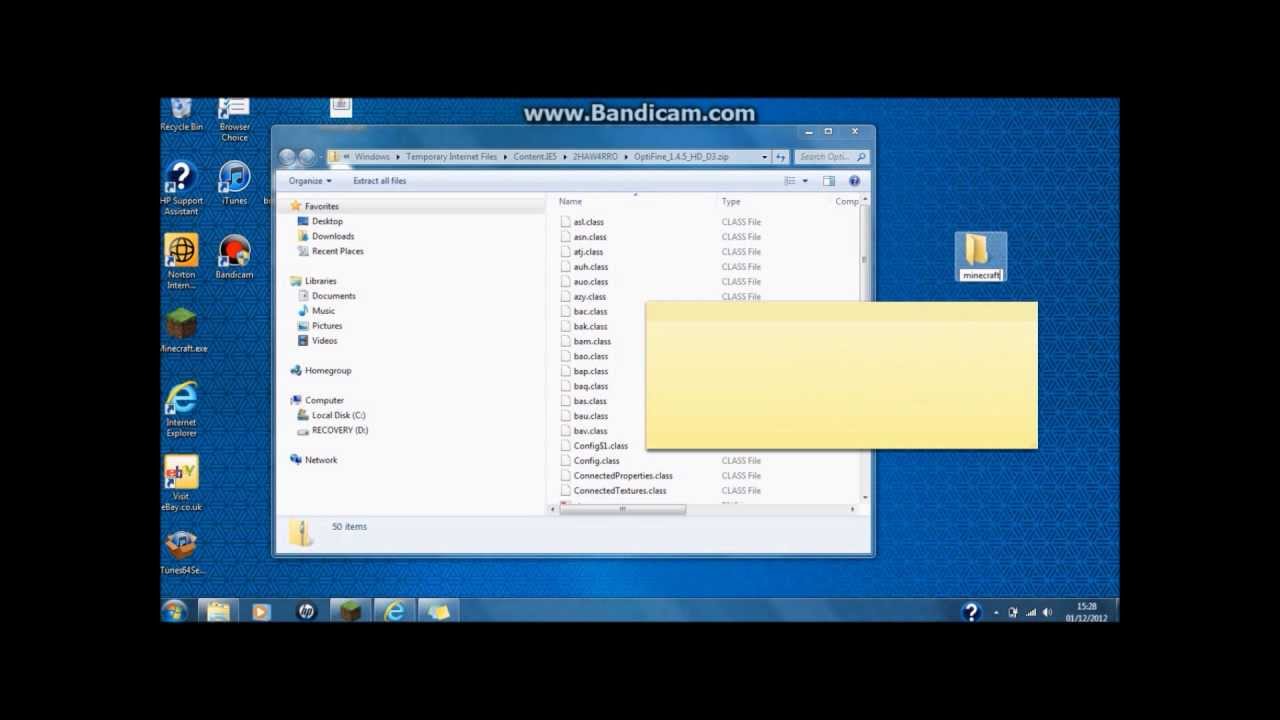Image resolution: width=1280 pixels, height=720 pixels.
Task: Click the open folder taskbar button
Action: tap(438, 611)
